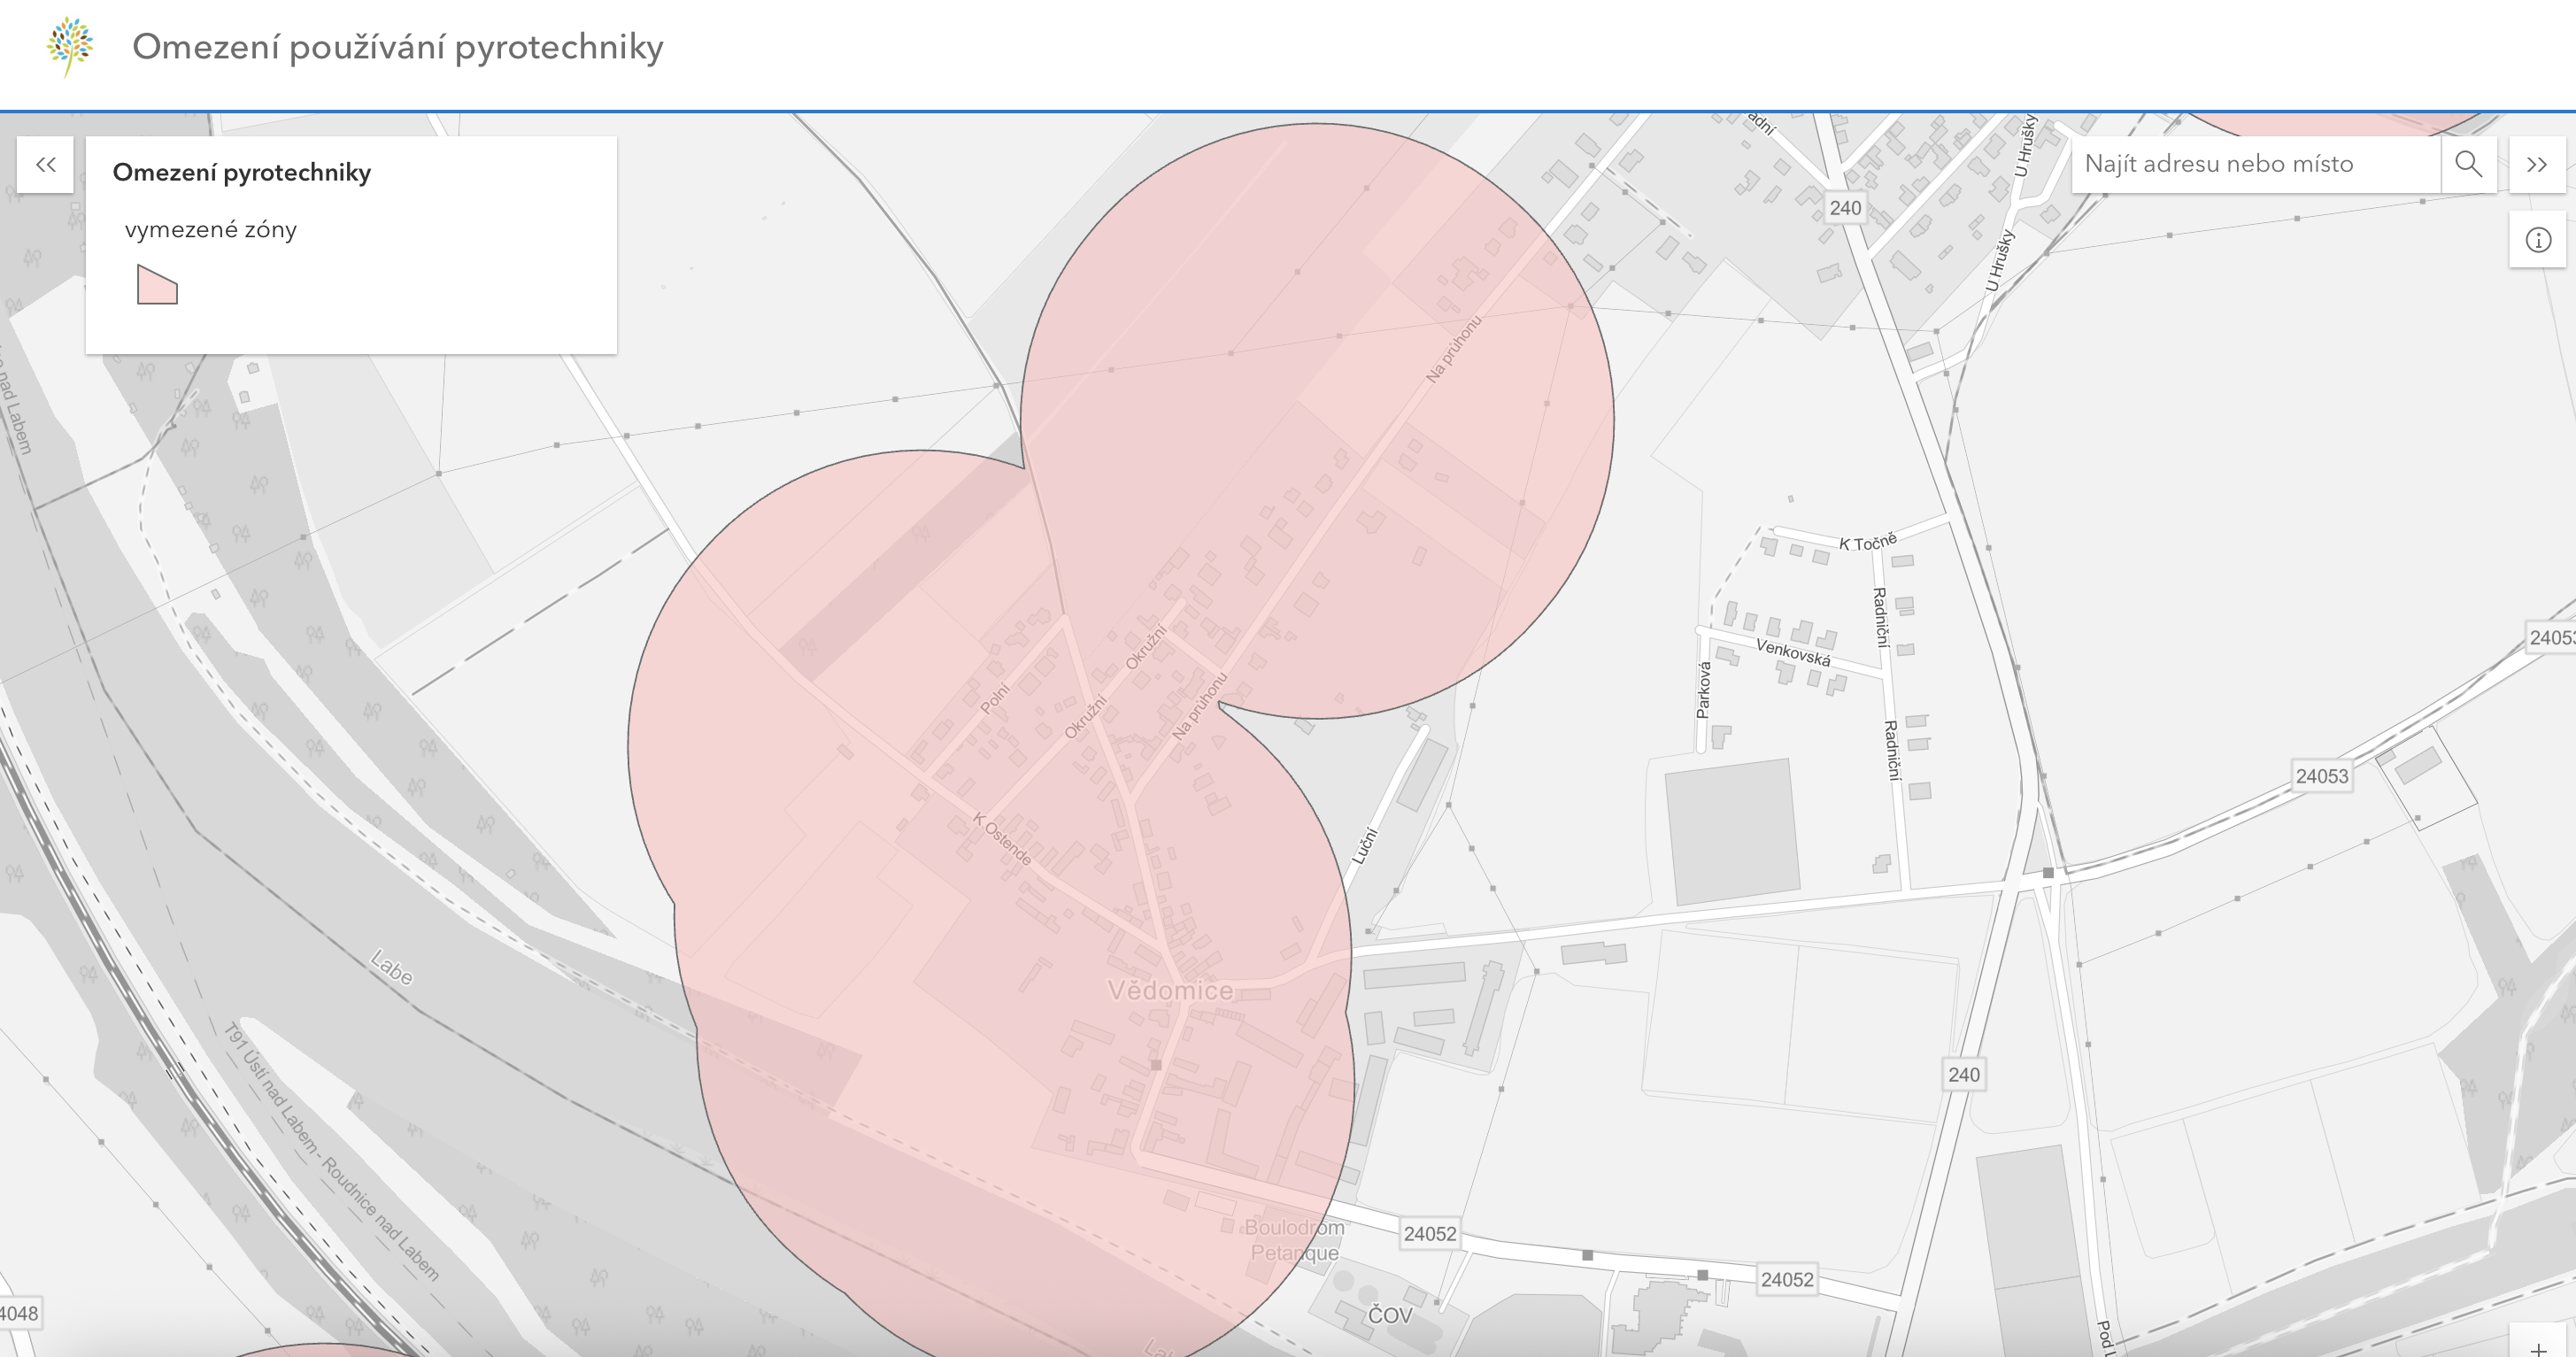
Task: Click the 'Parková' street label
Action: tap(1704, 690)
